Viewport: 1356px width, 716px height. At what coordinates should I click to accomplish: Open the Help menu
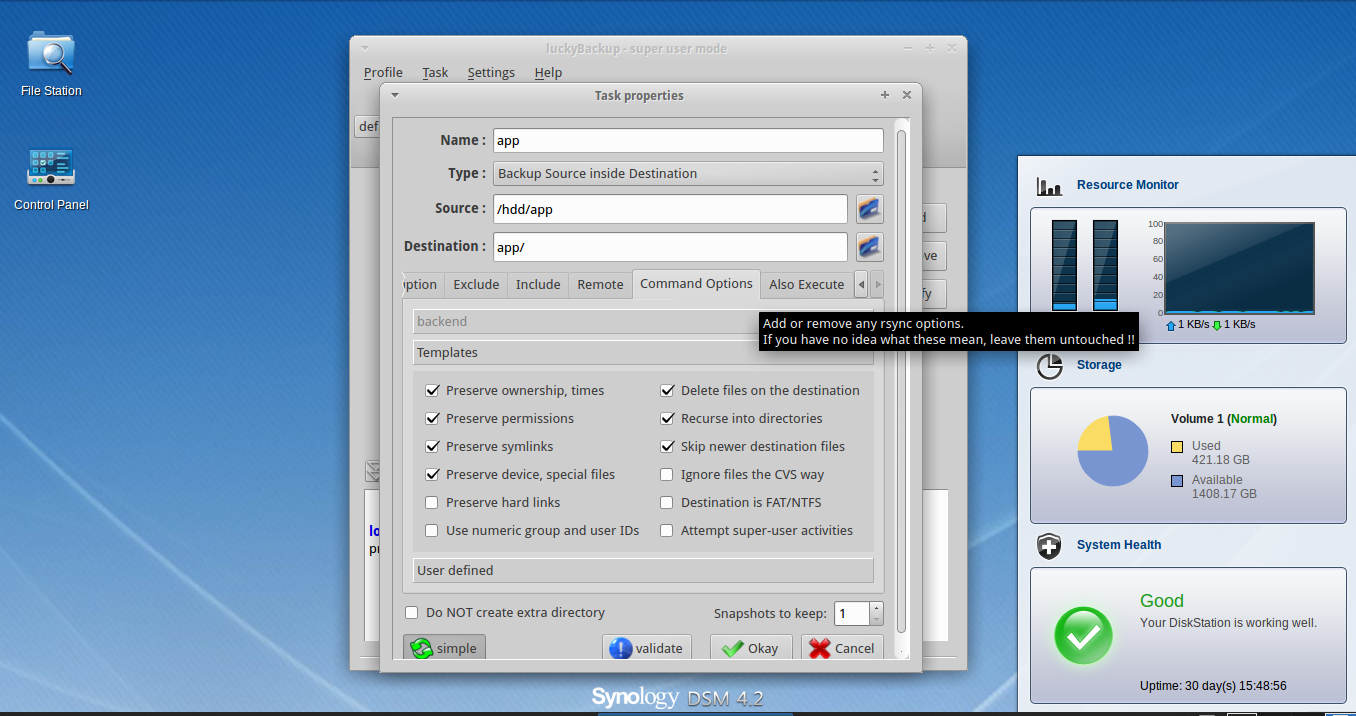(x=548, y=72)
